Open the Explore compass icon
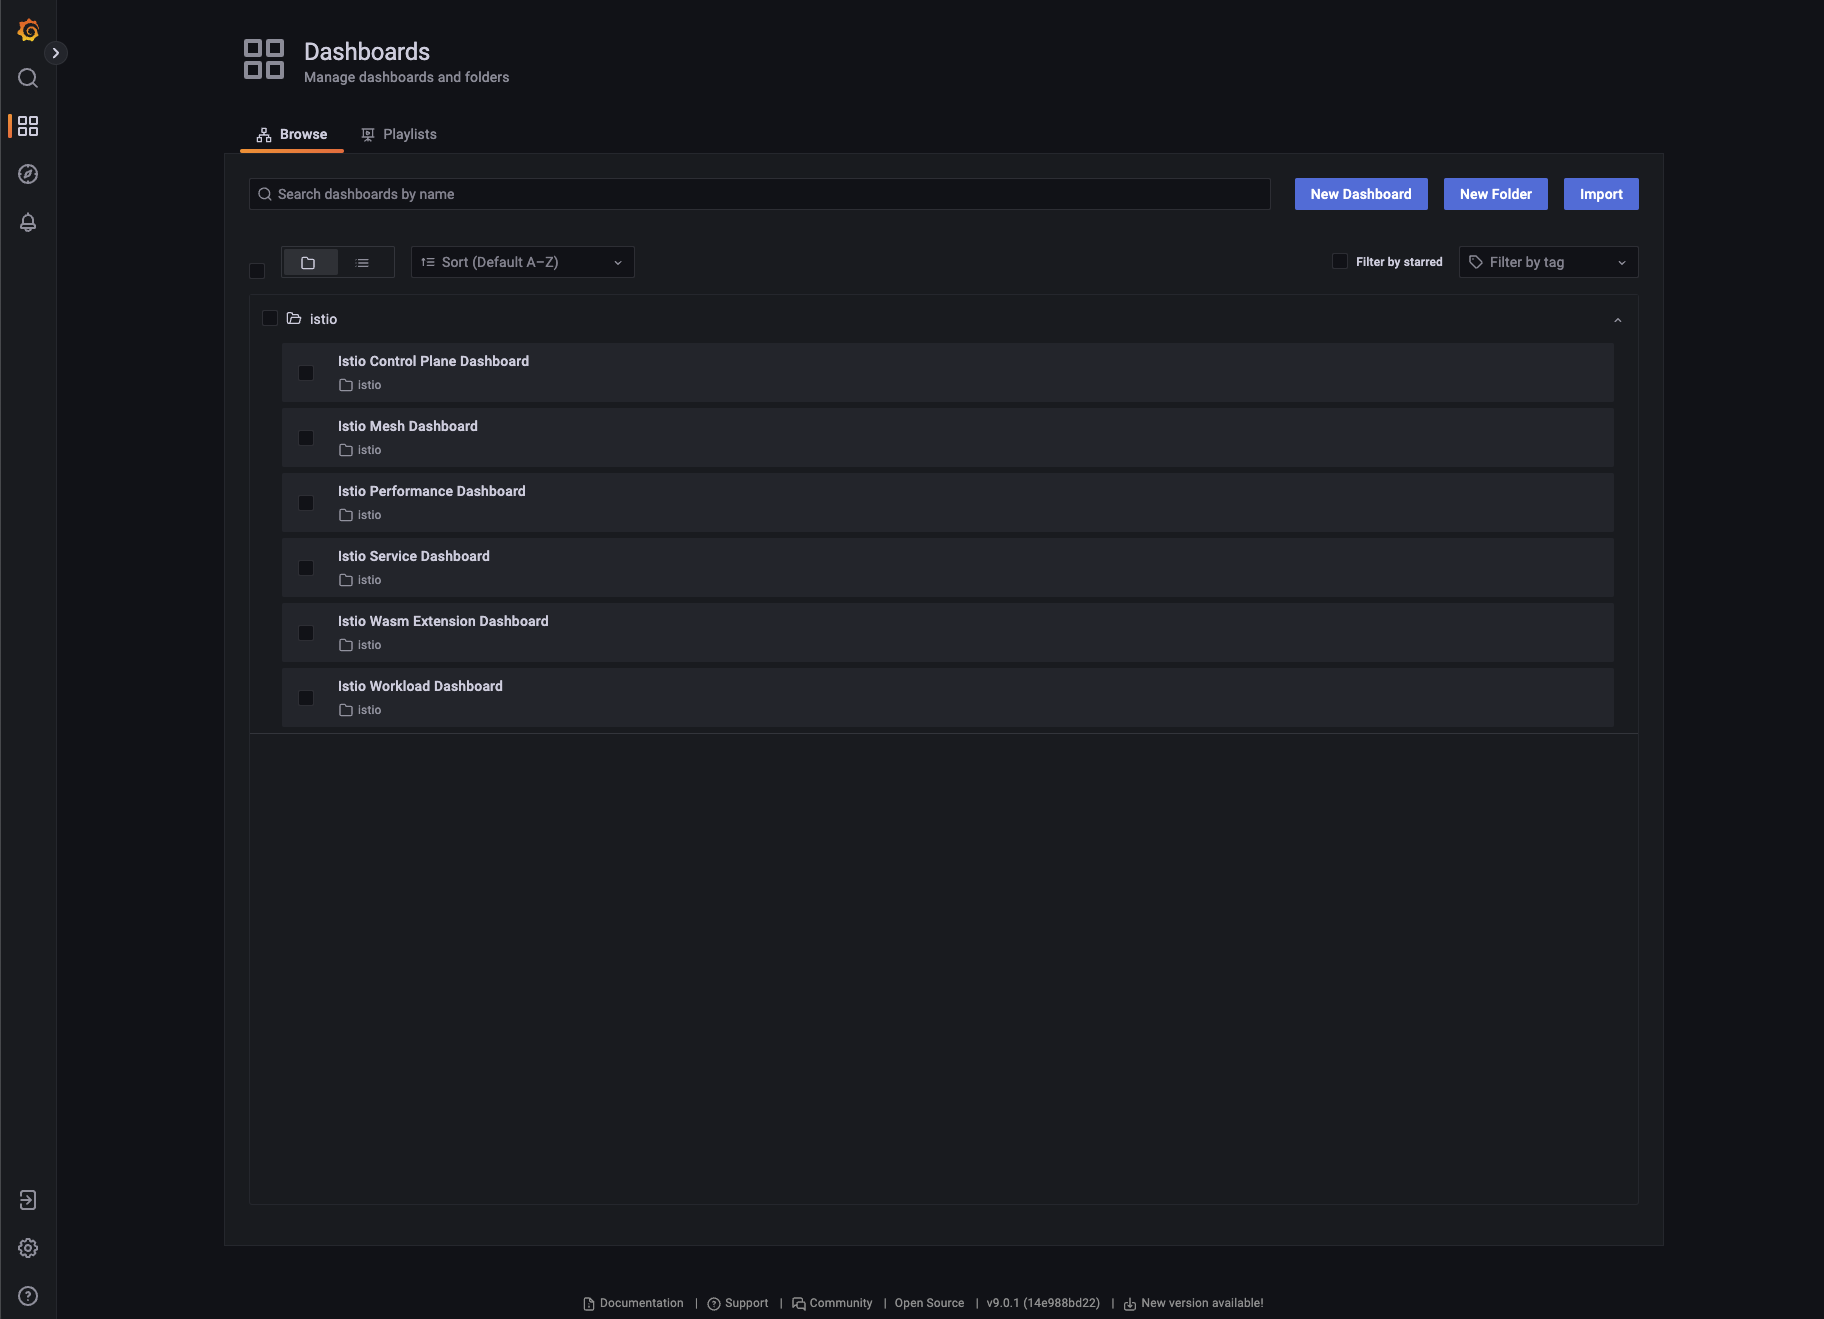1824x1319 pixels. (x=28, y=174)
